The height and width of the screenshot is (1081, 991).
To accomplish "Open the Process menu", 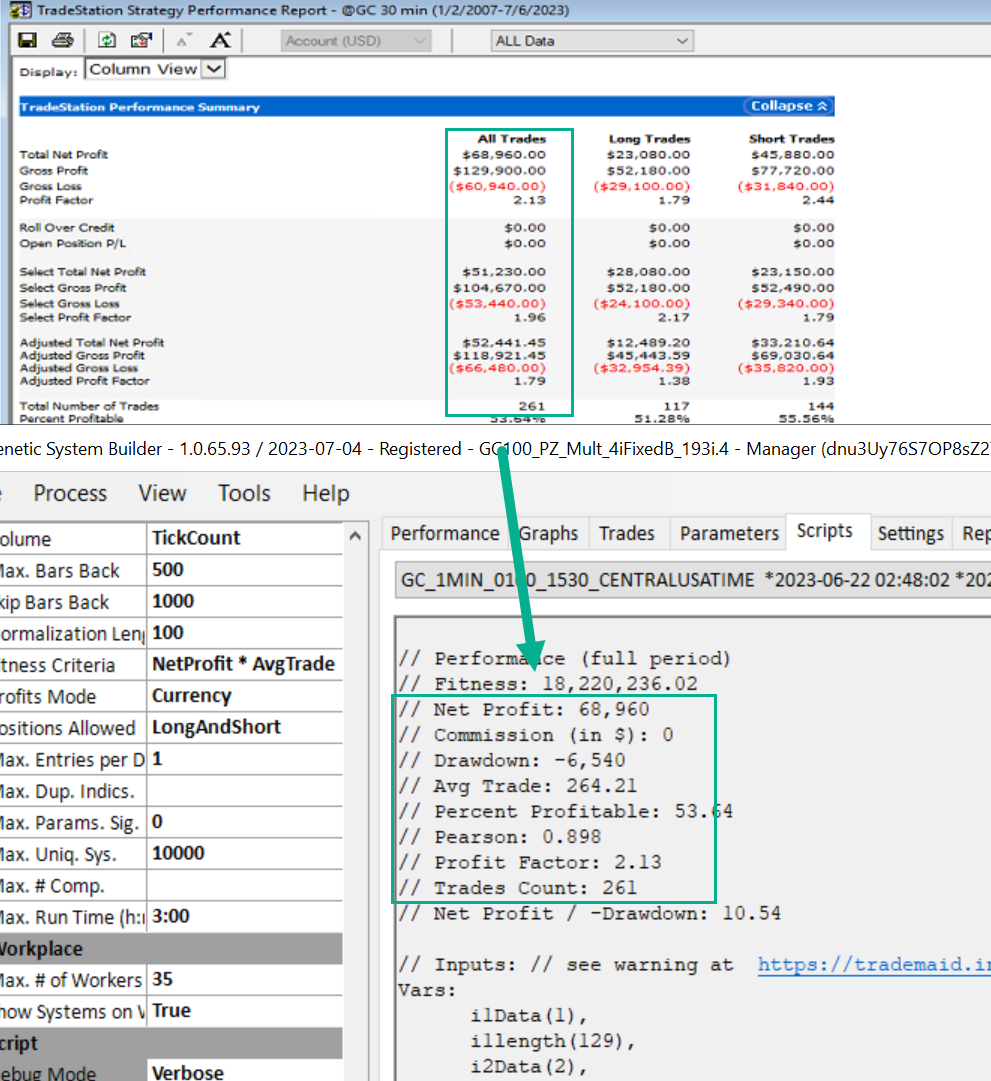I will click(70, 493).
